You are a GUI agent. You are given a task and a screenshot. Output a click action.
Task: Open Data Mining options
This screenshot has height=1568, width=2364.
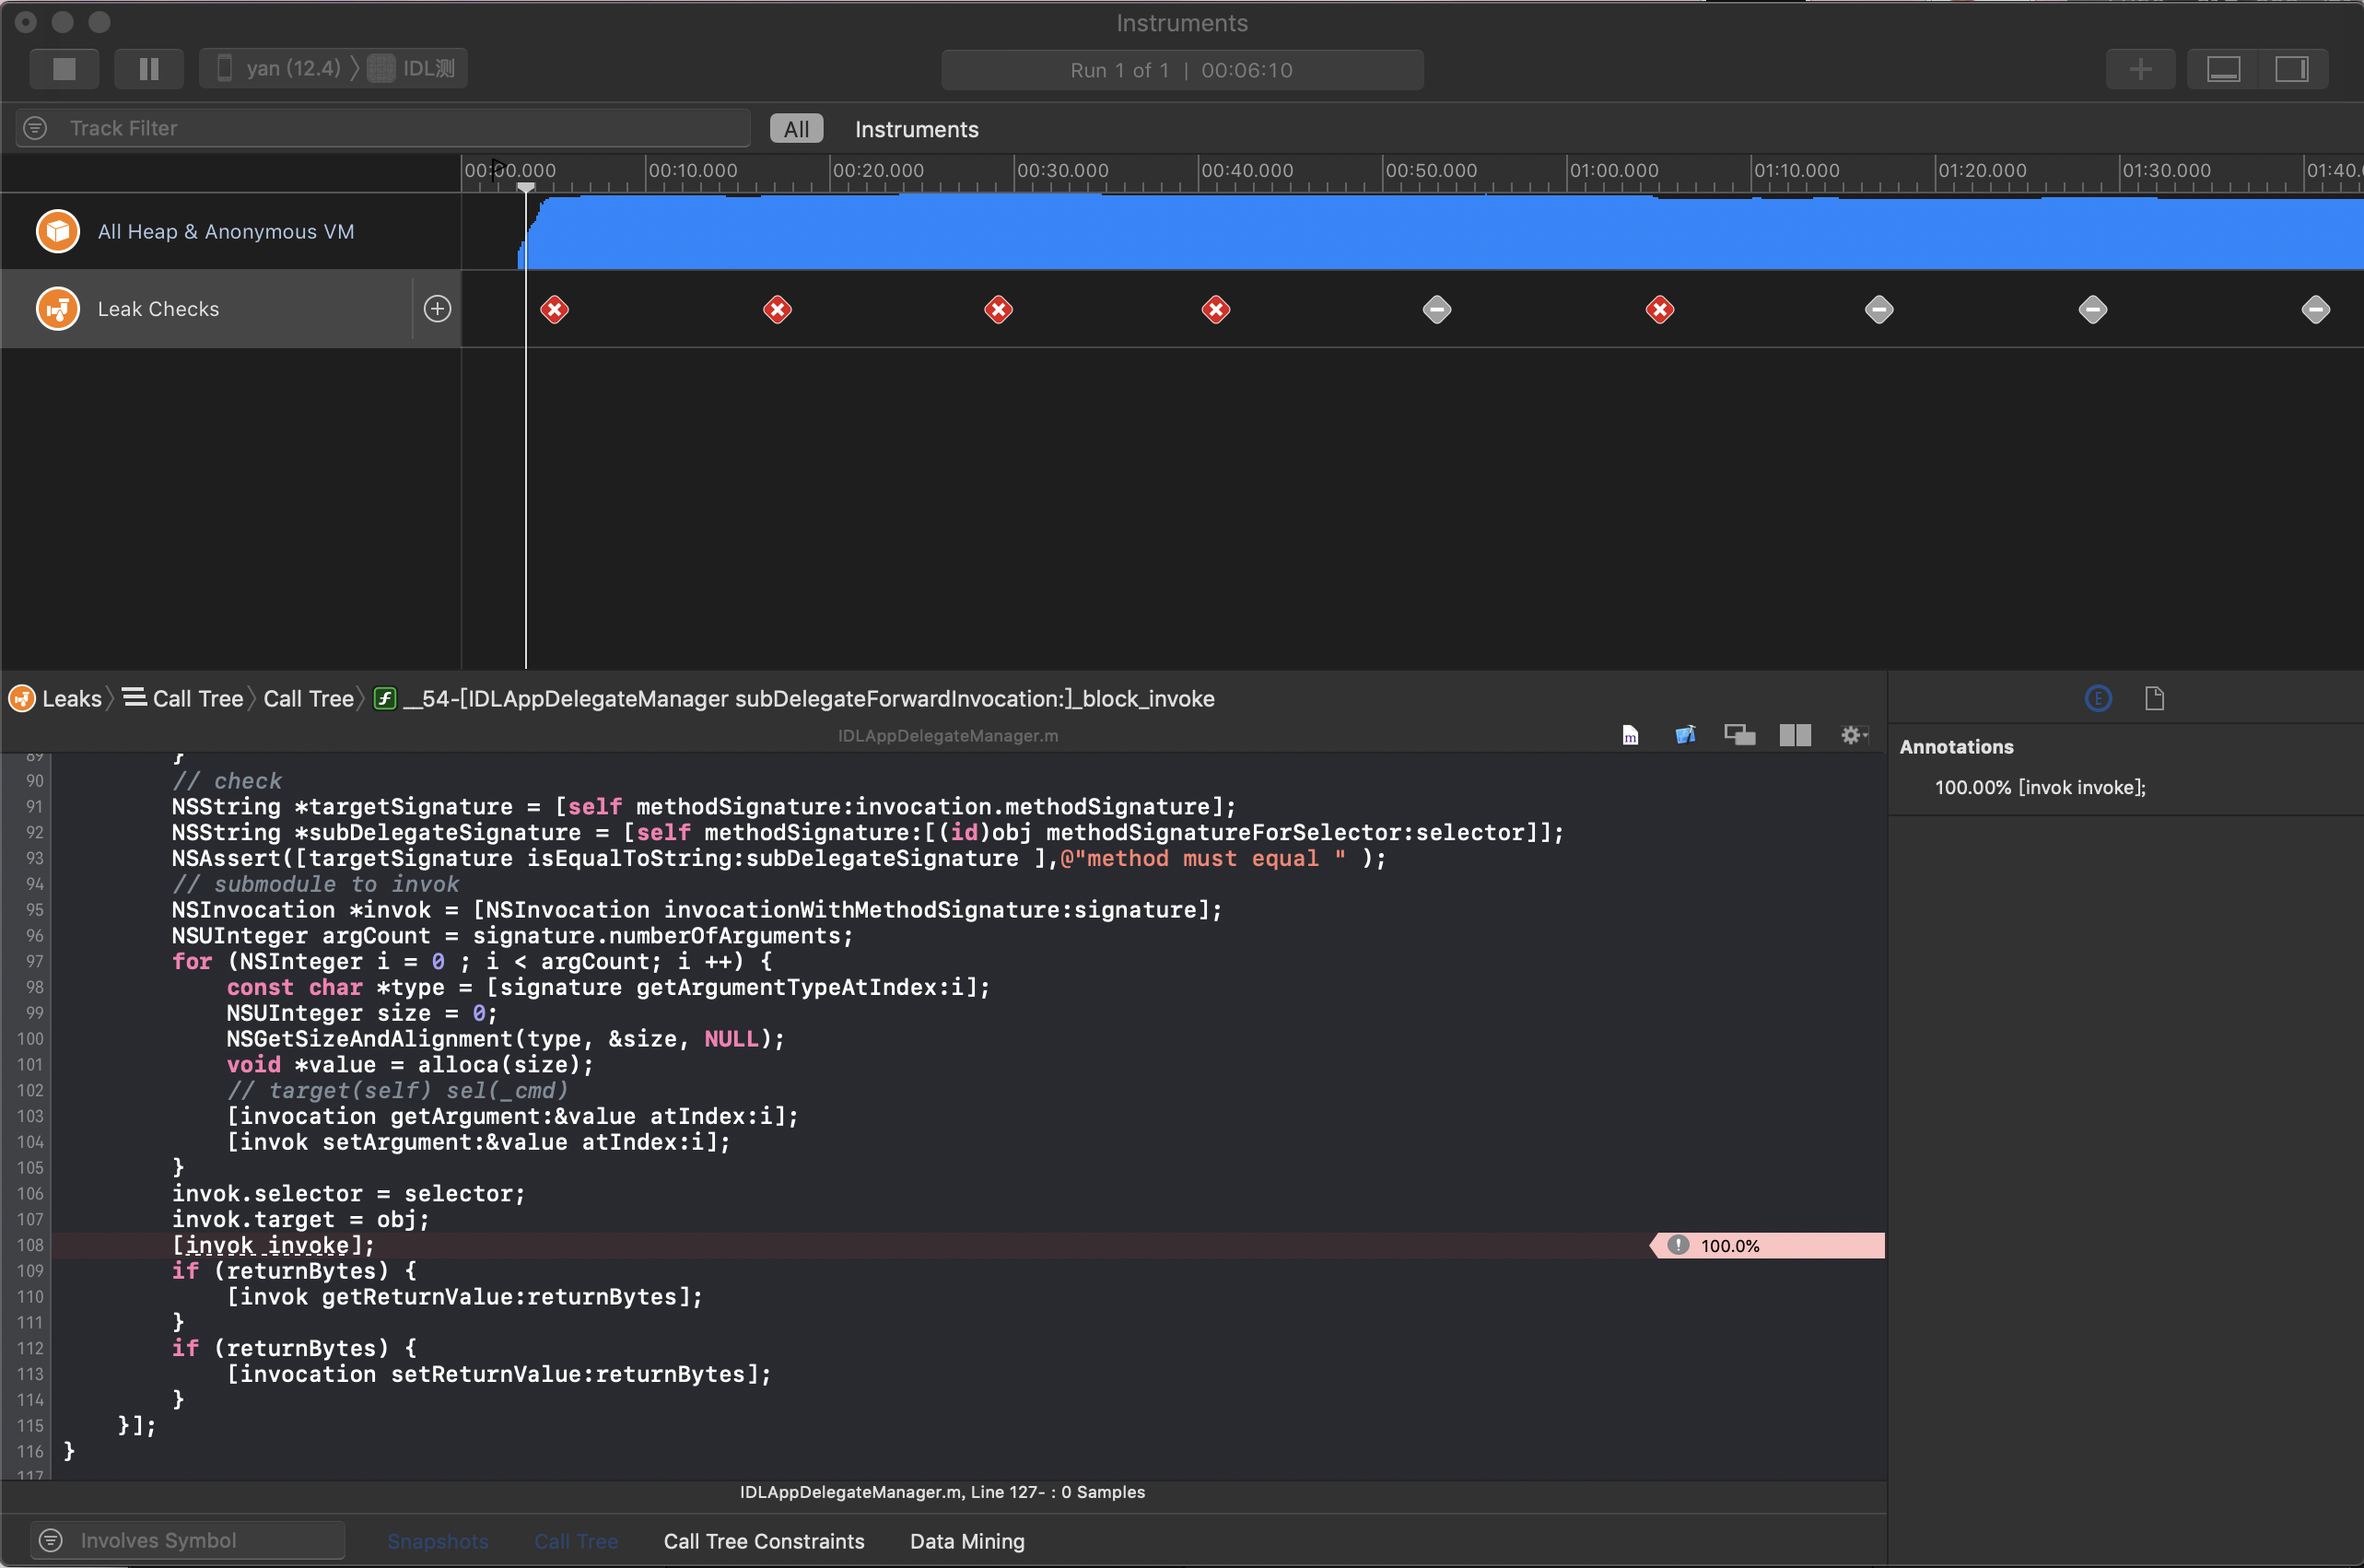click(966, 1540)
